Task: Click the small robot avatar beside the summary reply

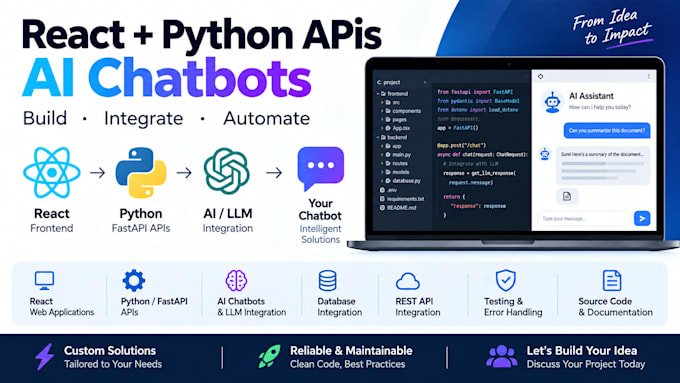Action: tap(545, 154)
